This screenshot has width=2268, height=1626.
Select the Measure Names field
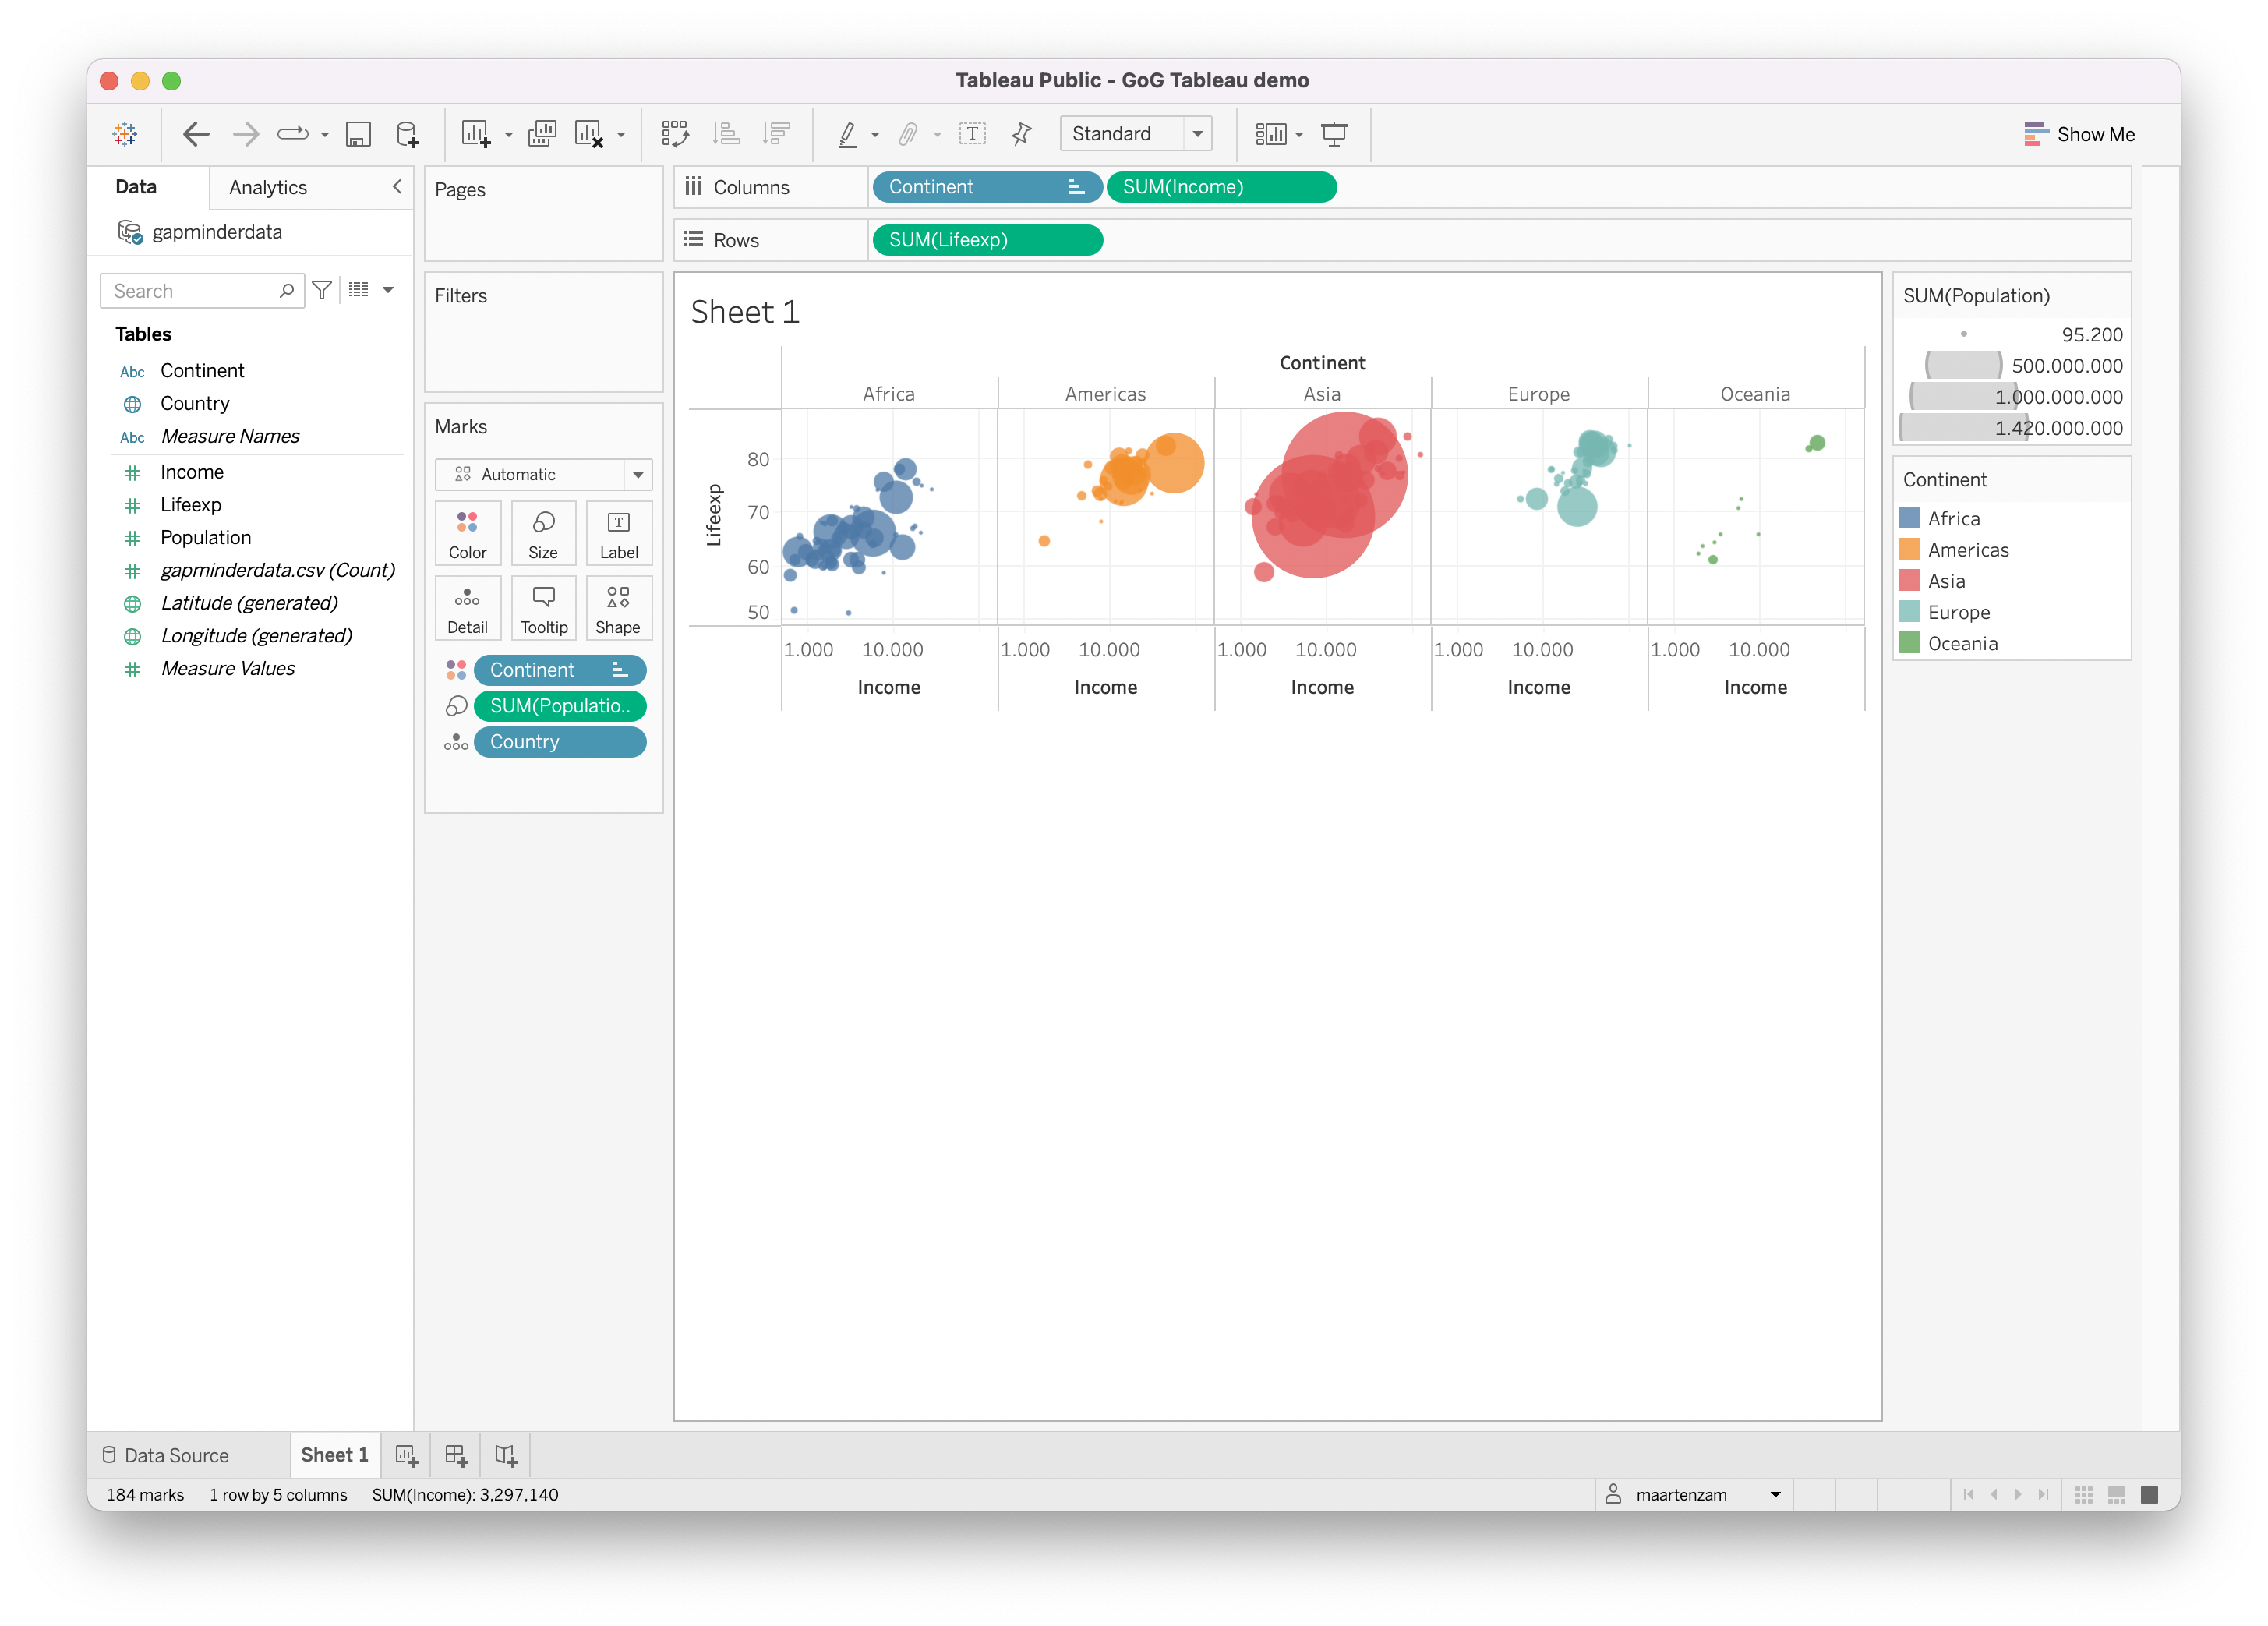click(x=230, y=436)
